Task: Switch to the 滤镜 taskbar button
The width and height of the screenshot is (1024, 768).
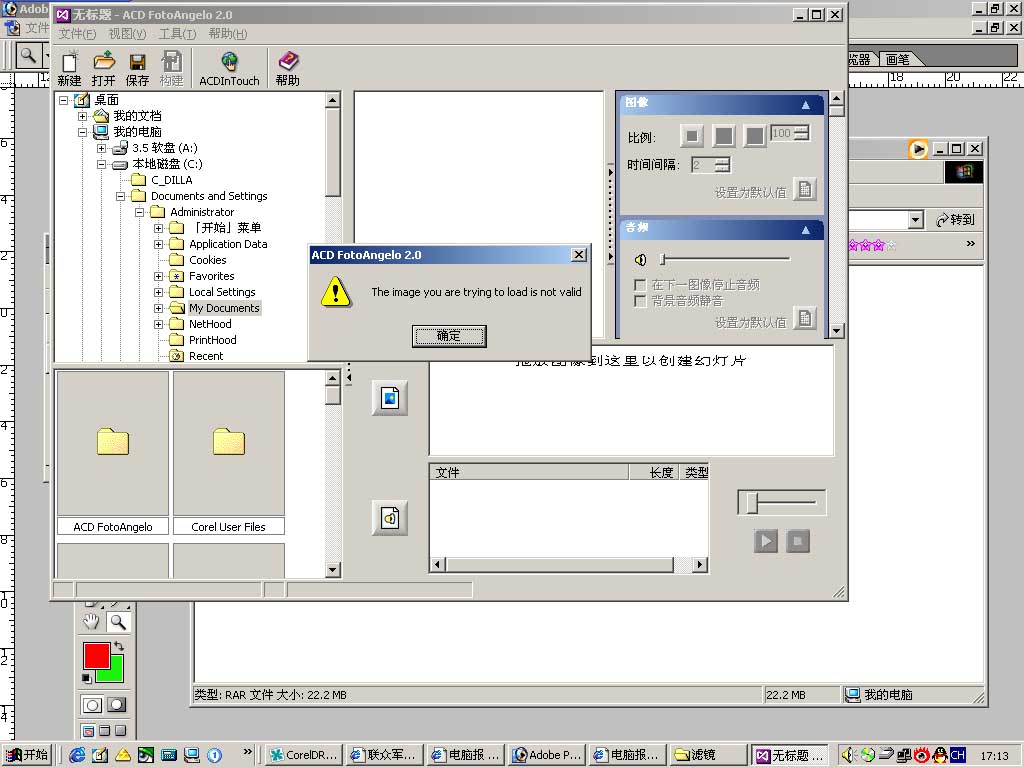Action: [709, 755]
